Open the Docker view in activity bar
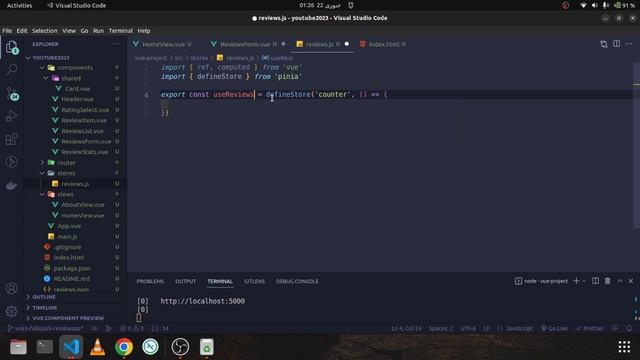Screen dimensions: 640x360 (x=12, y=185)
